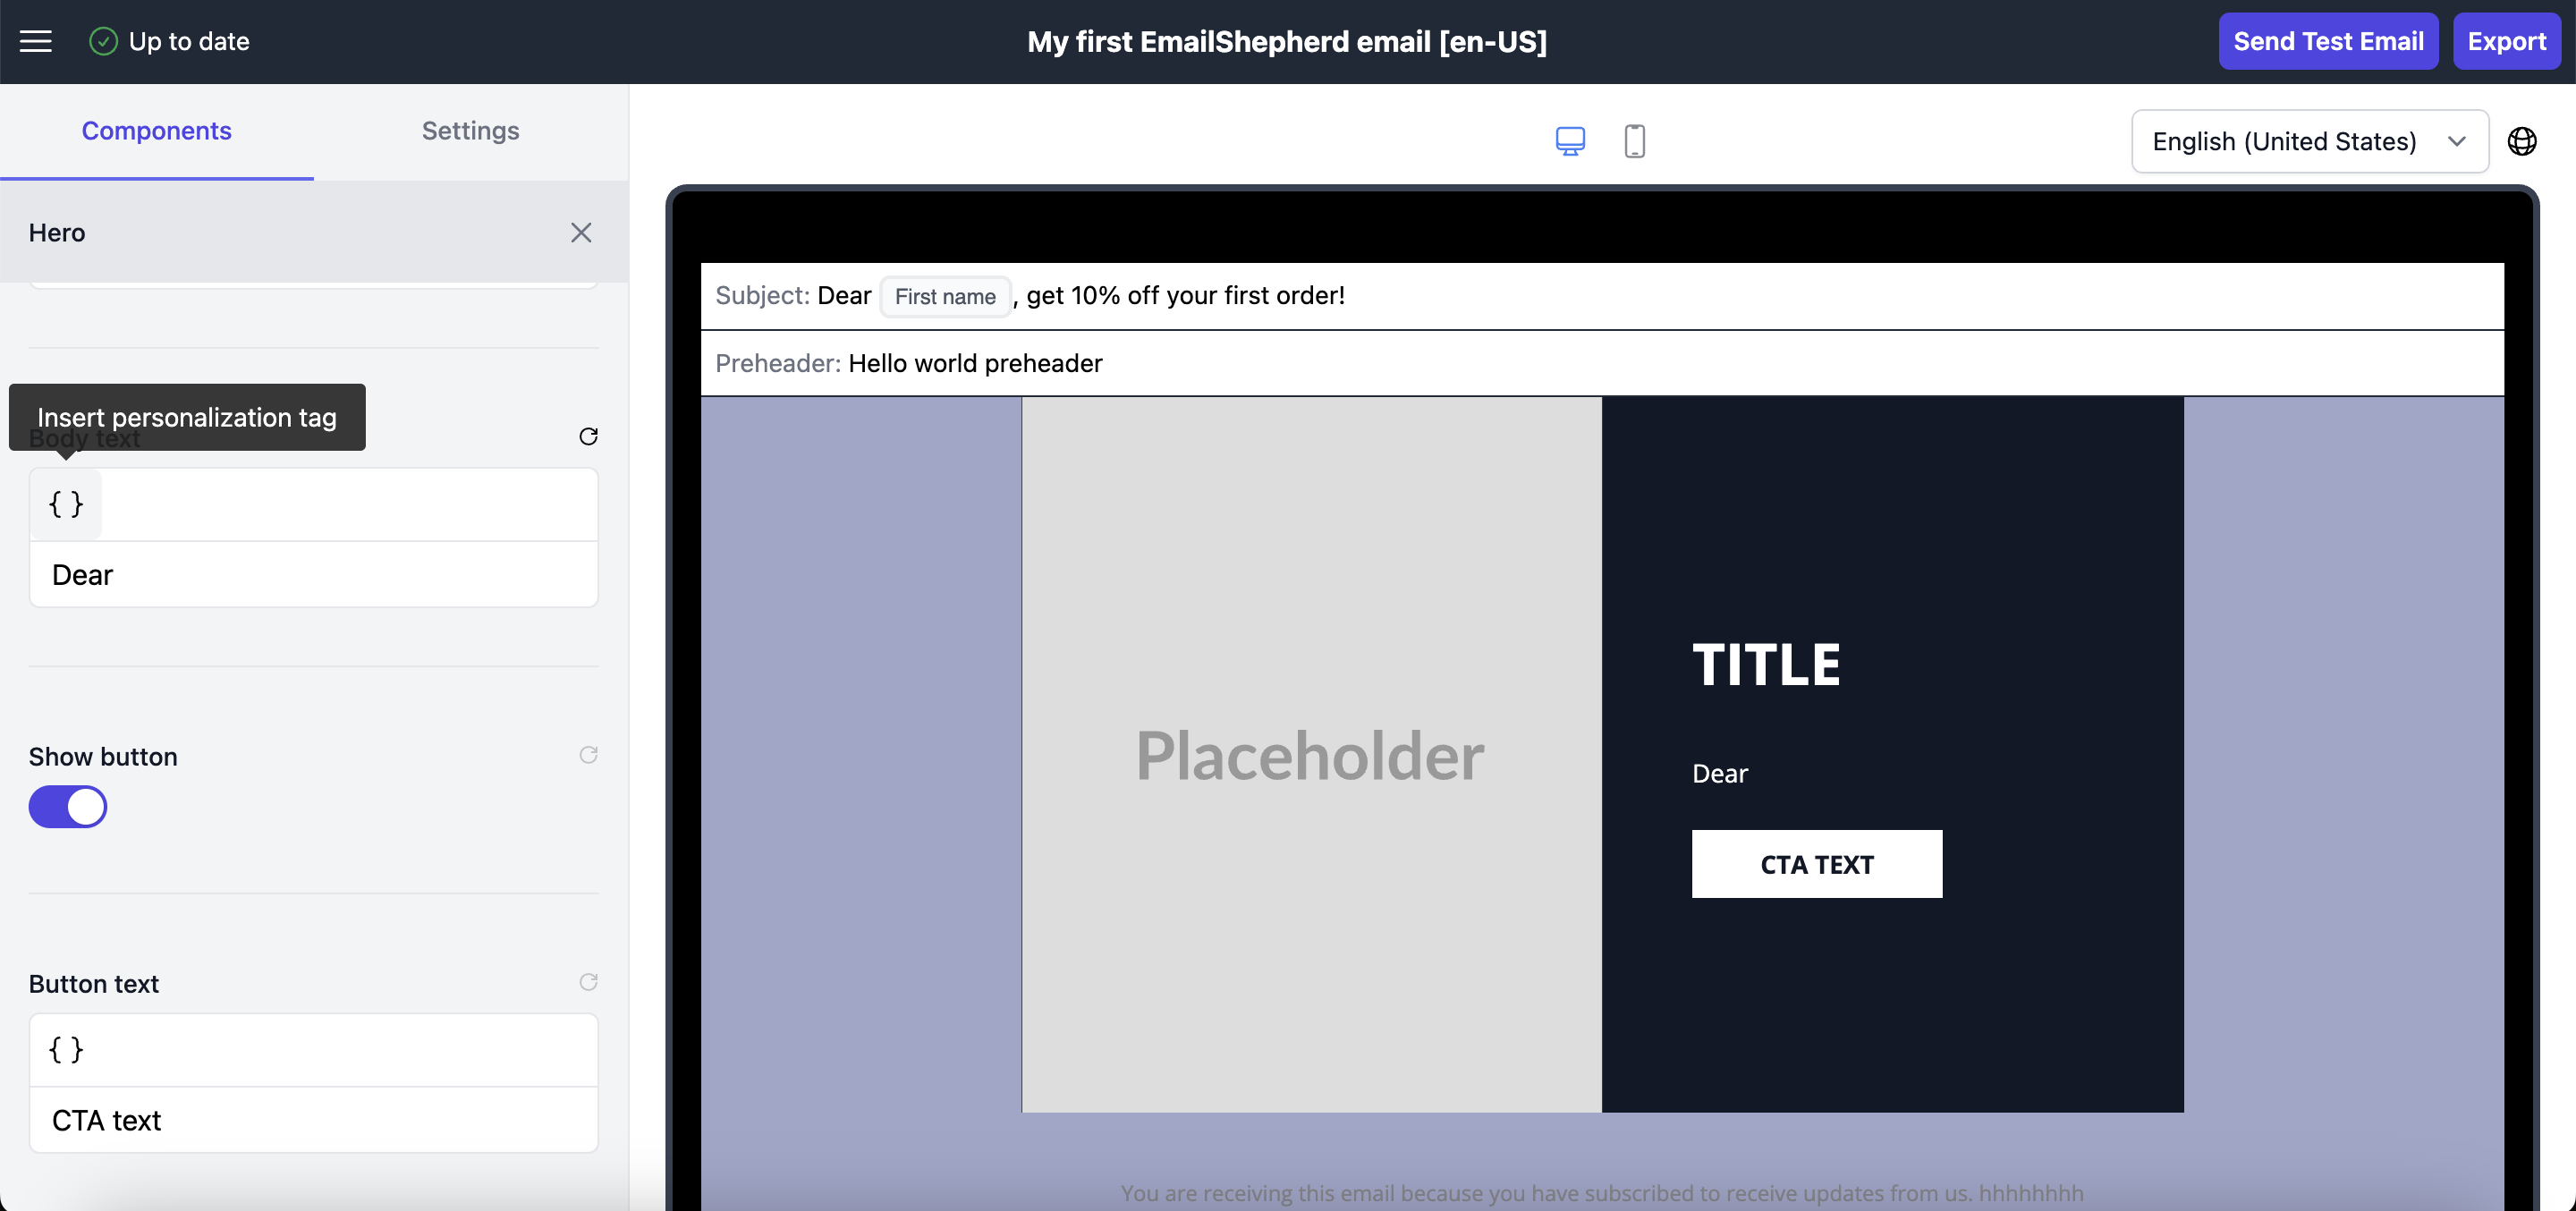This screenshot has height=1211, width=2576.
Task: Reset the Button text field
Action: tap(588, 981)
